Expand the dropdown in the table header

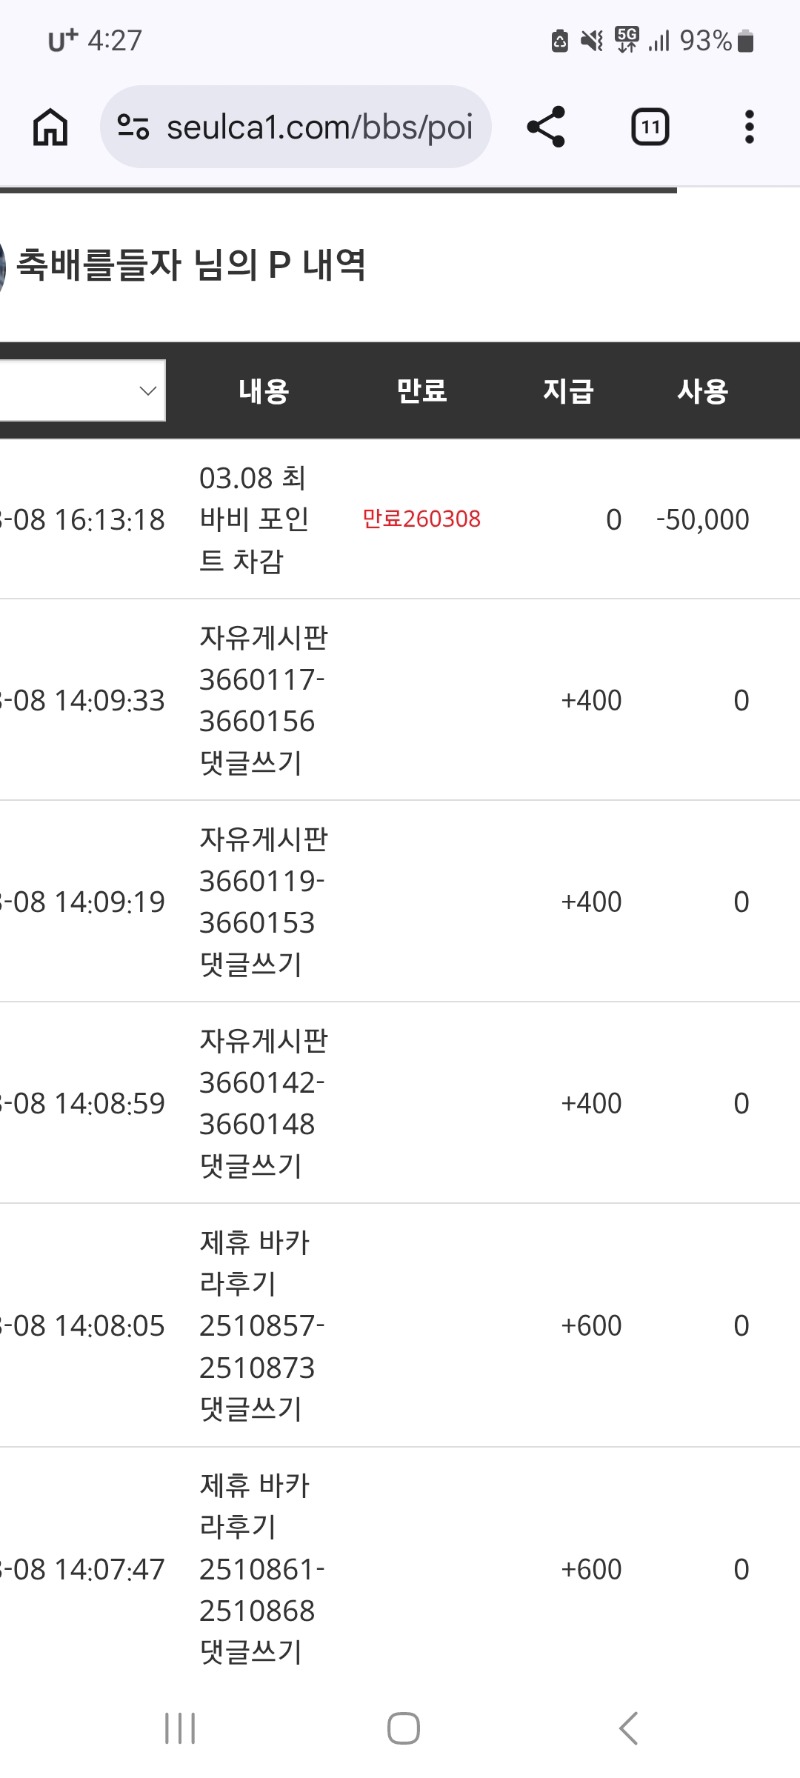[x=146, y=391]
